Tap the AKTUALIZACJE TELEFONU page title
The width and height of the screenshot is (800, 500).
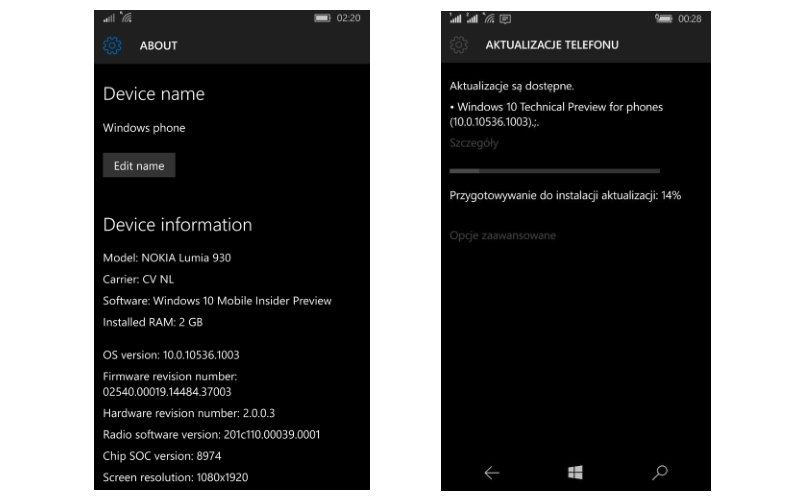pyautogui.click(x=552, y=45)
